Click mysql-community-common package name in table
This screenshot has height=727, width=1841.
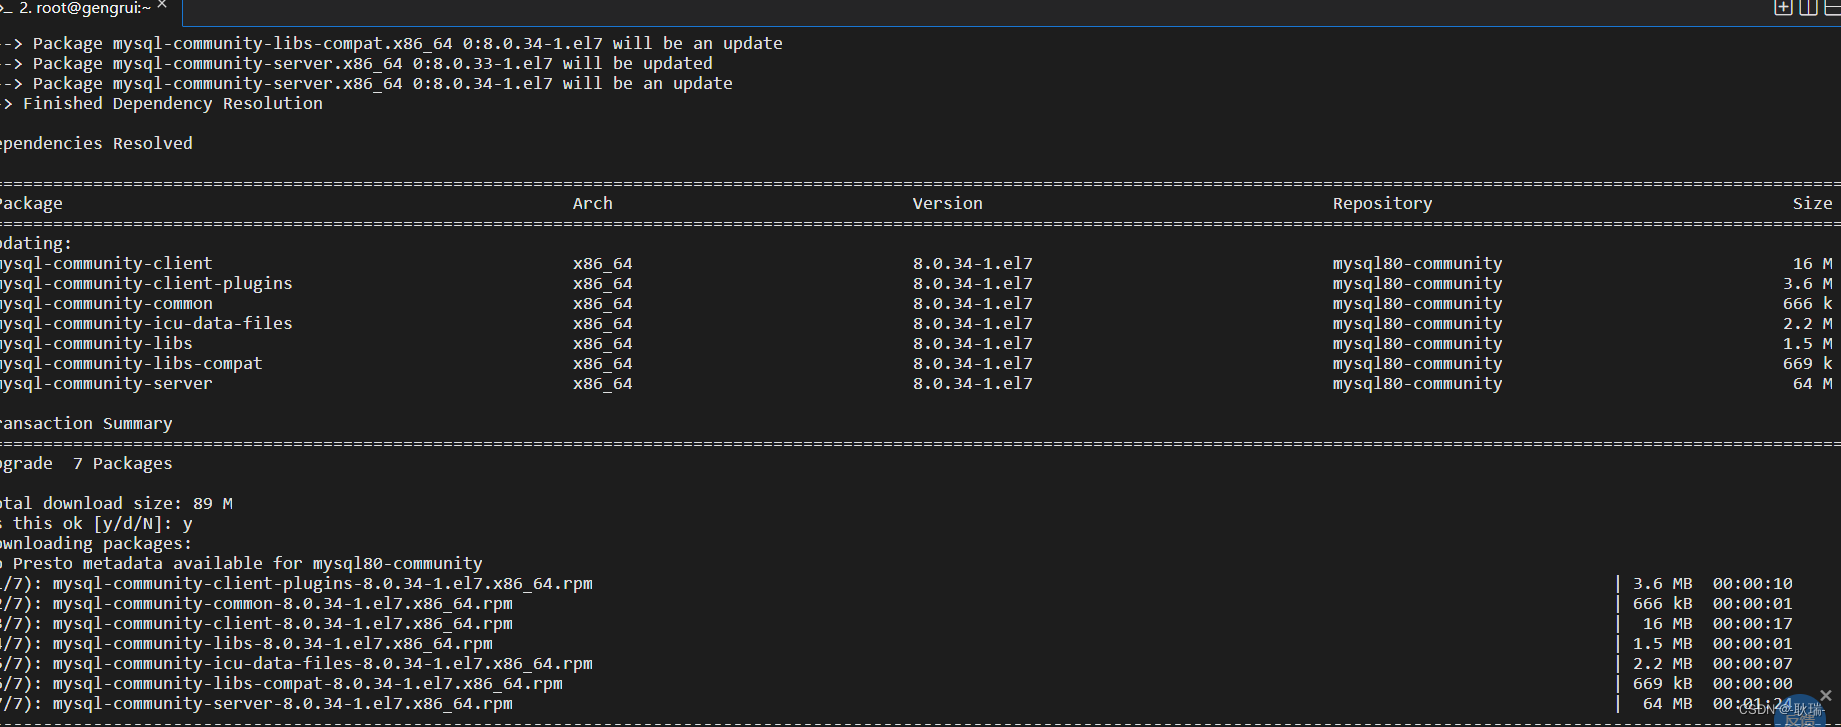(106, 303)
